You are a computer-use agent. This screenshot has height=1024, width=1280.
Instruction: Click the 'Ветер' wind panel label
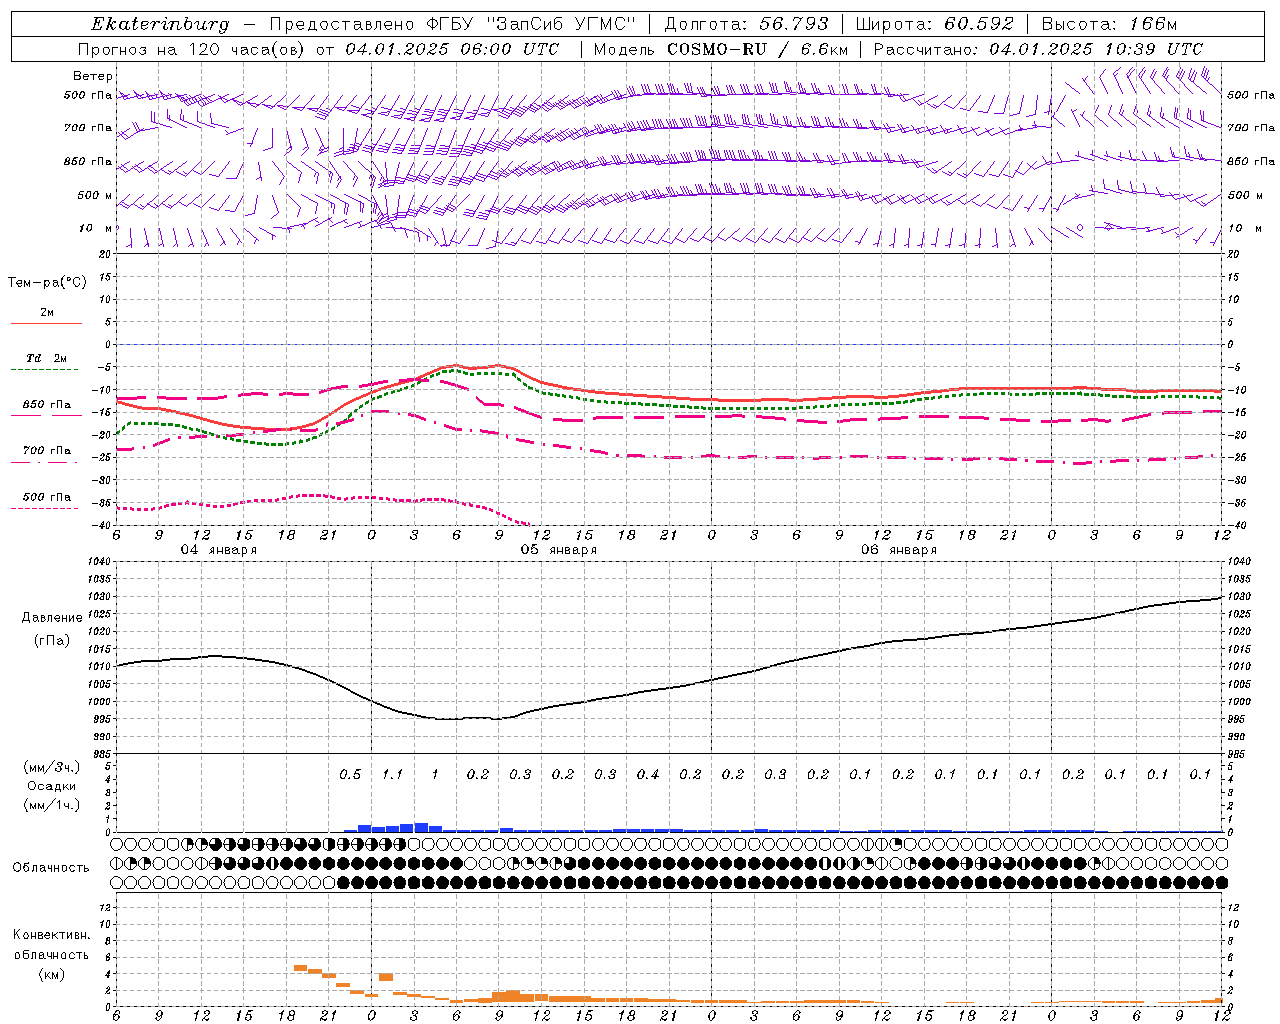[x=93, y=76]
